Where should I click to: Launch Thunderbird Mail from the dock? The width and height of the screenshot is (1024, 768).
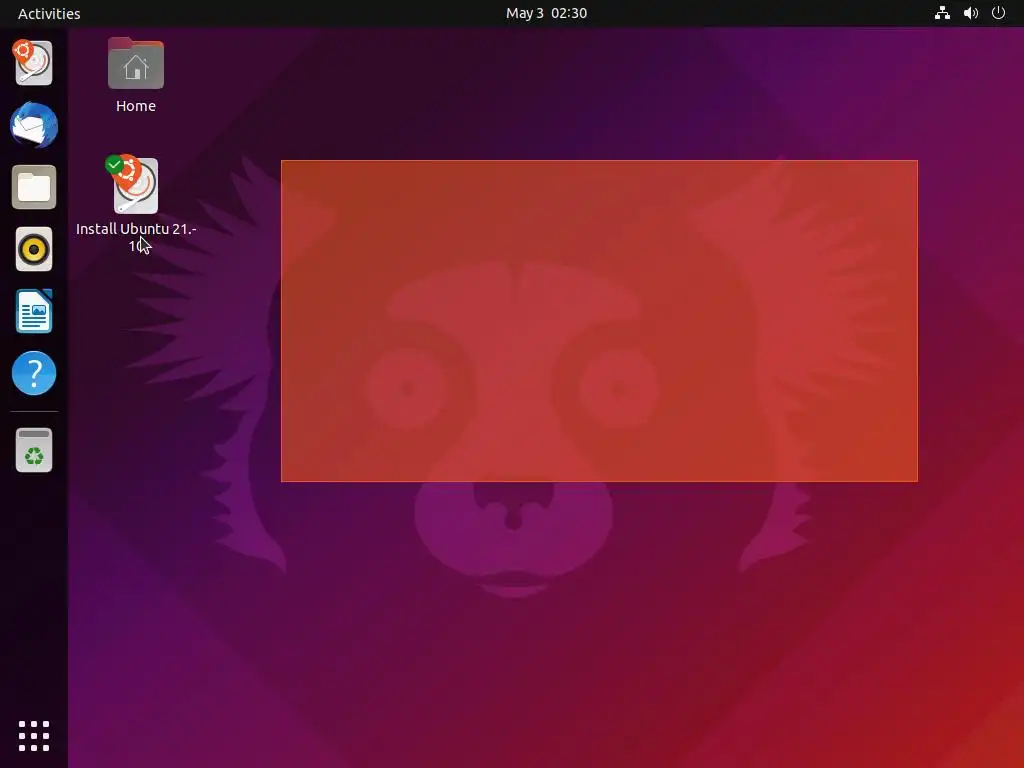click(34, 125)
